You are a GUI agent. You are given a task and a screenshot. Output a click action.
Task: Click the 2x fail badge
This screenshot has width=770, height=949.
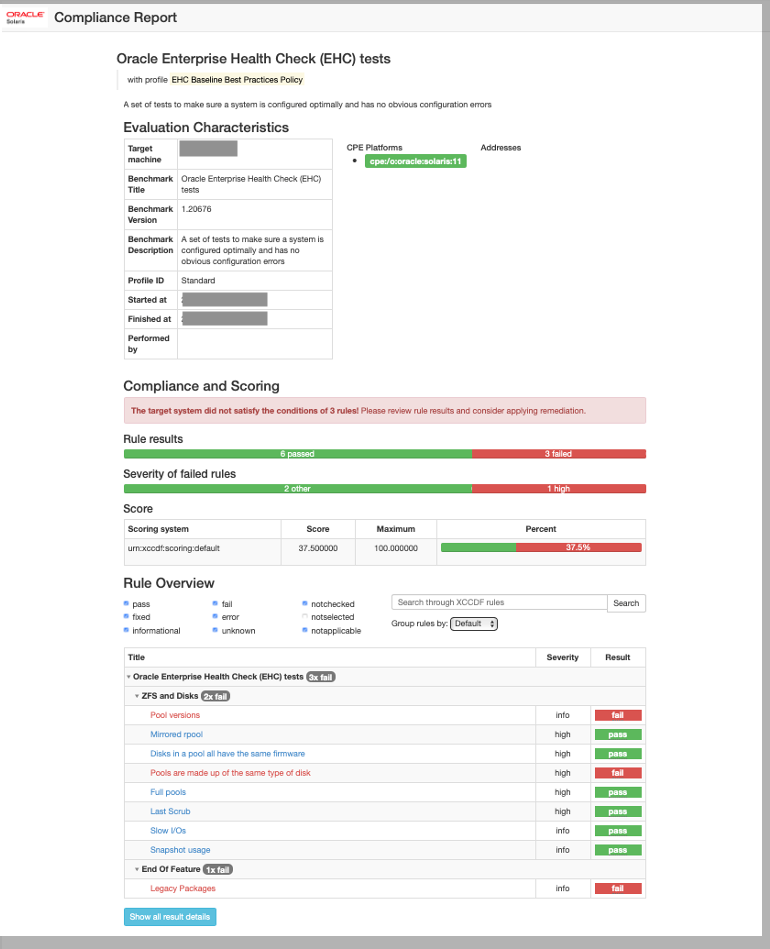pos(216,696)
